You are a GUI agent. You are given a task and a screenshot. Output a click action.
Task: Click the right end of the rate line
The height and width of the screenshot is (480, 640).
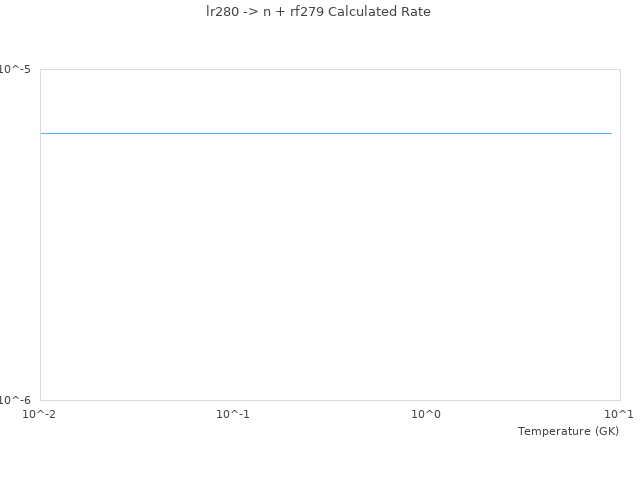(x=611, y=133)
